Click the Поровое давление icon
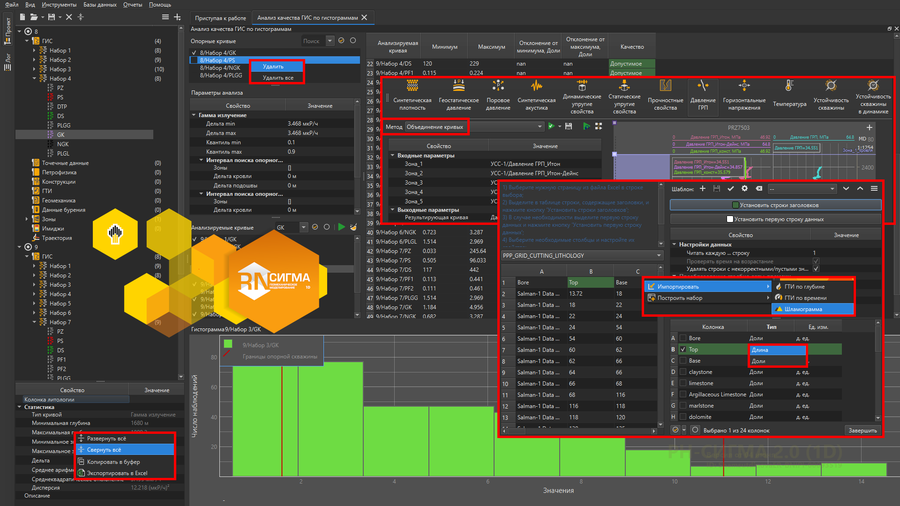The image size is (900, 506). pyautogui.click(x=498, y=88)
